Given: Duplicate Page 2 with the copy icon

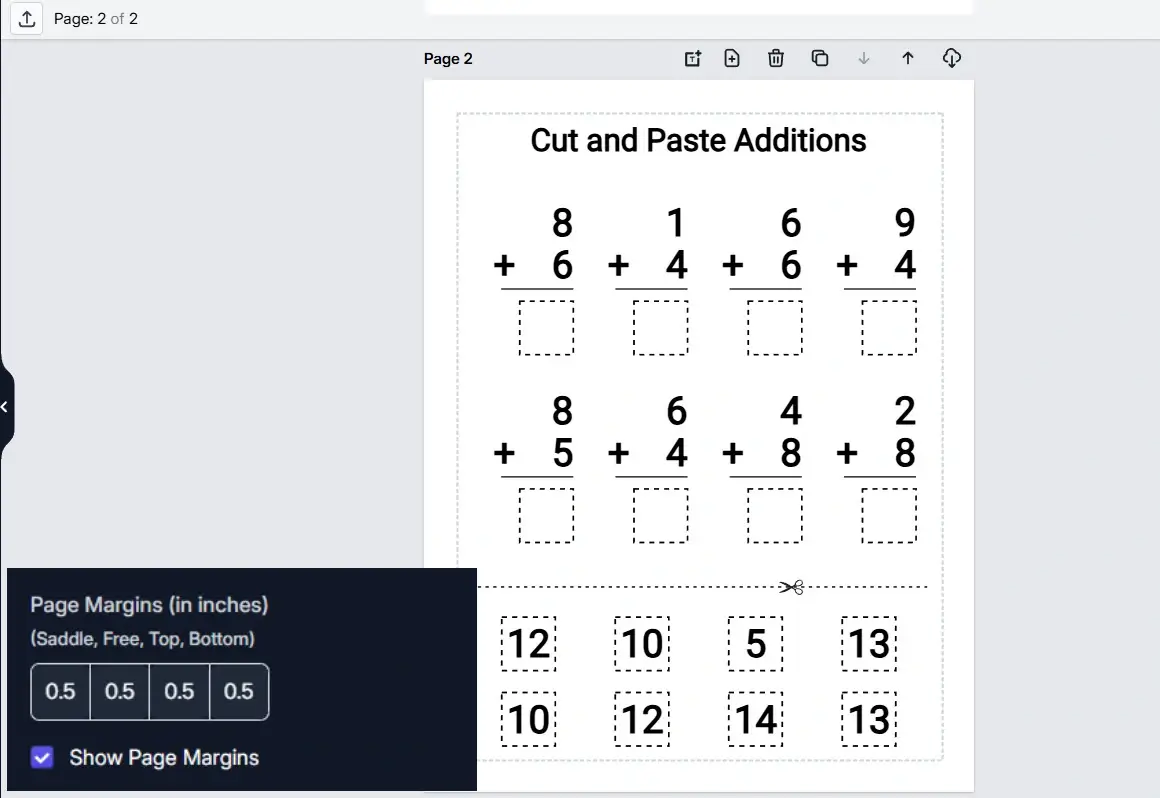Looking at the screenshot, I should [x=820, y=58].
